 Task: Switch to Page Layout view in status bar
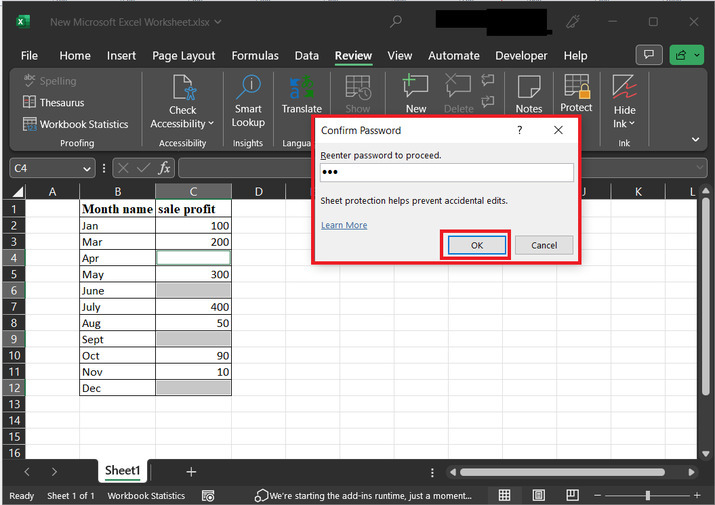(x=540, y=496)
